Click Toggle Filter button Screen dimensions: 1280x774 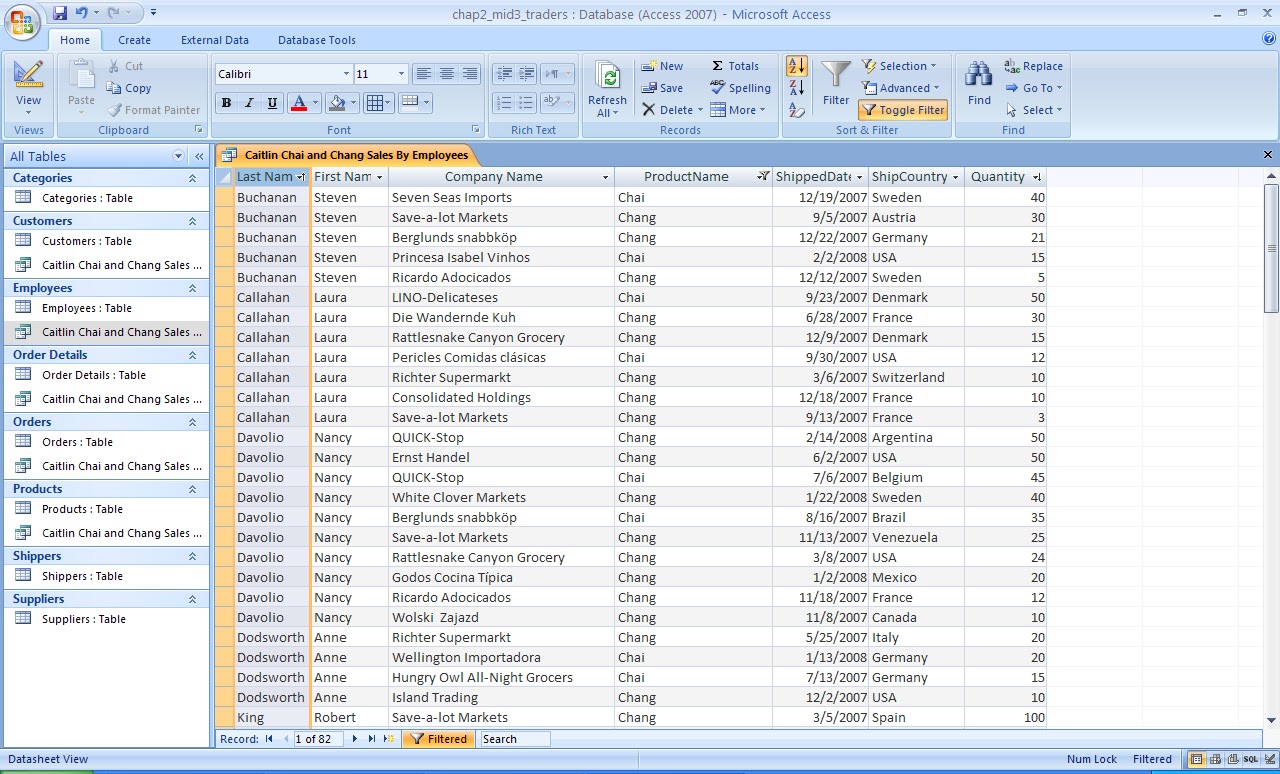click(903, 110)
